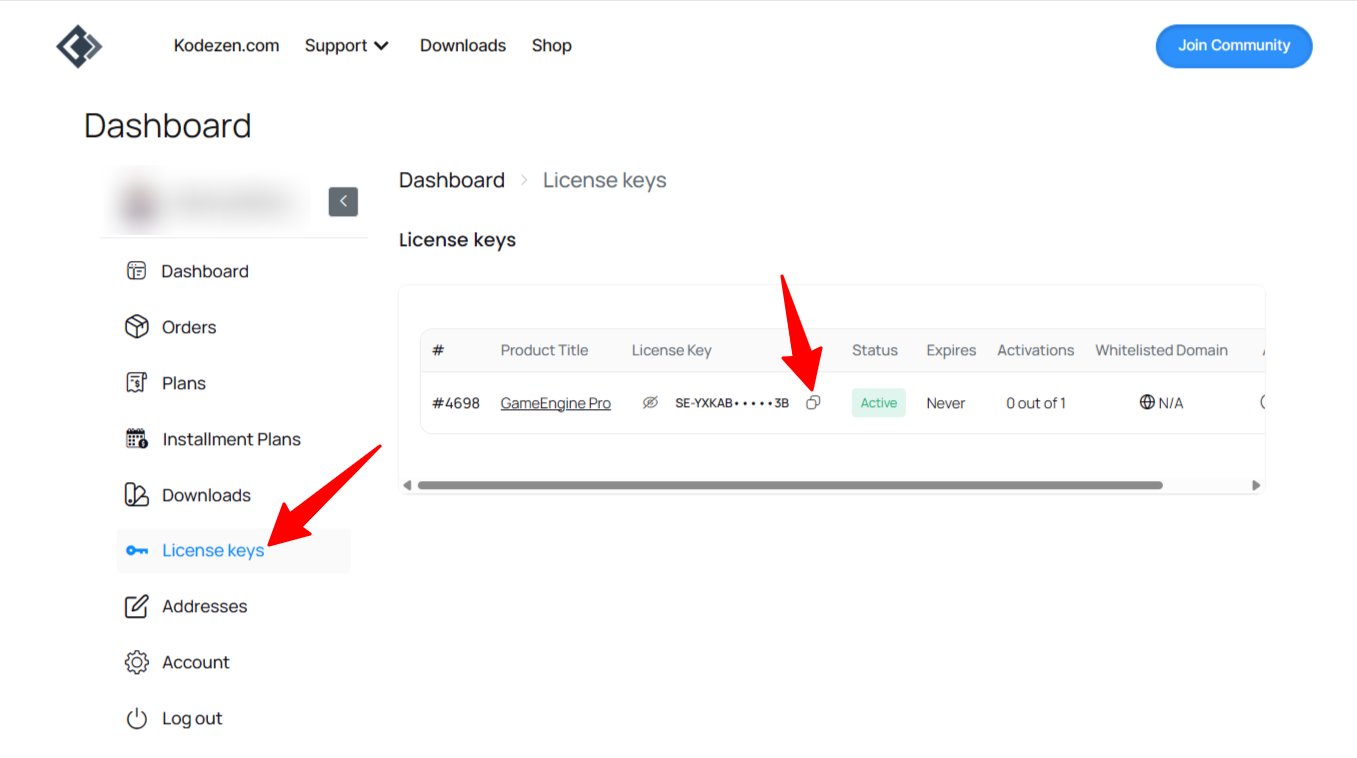Click the Installment Plans calendar icon

click(x=137, y=439)
